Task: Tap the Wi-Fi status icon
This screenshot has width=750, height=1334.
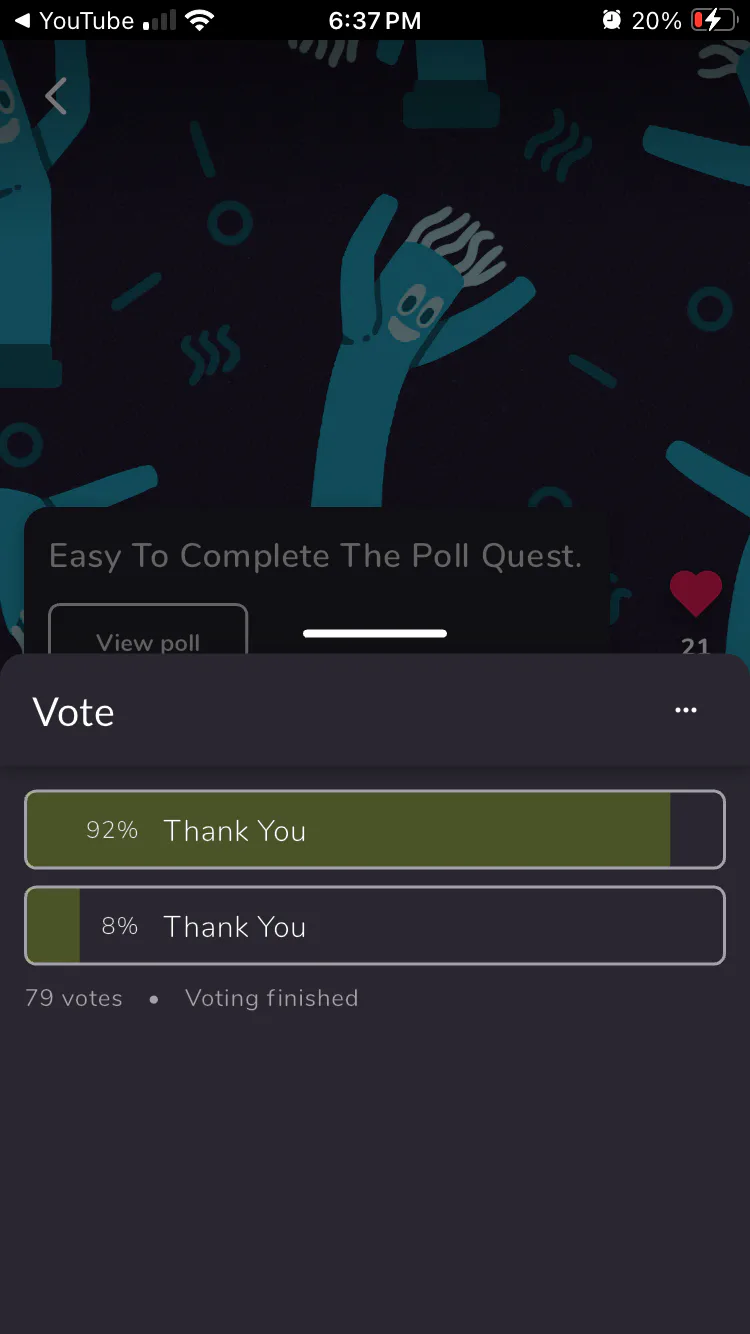Action: [200, 20]
